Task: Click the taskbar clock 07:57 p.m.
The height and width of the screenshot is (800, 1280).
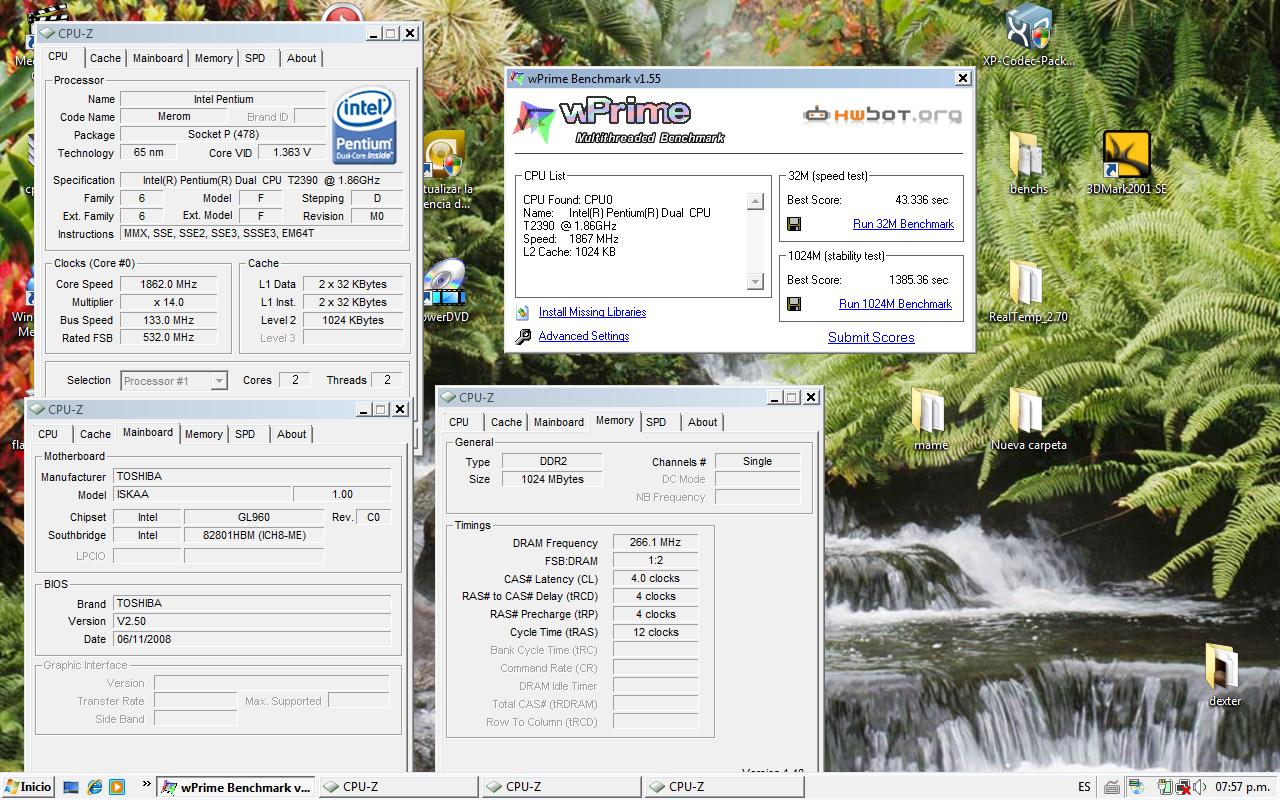Action: click(1242, 787)
